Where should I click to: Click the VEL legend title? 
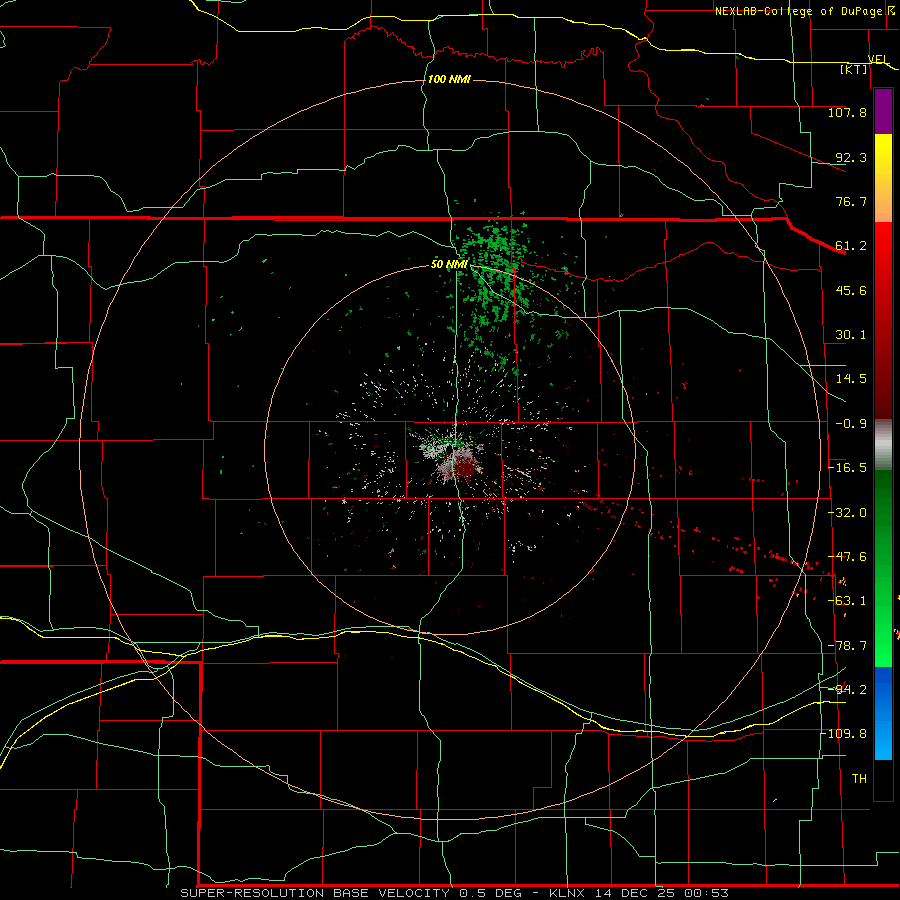878,59
